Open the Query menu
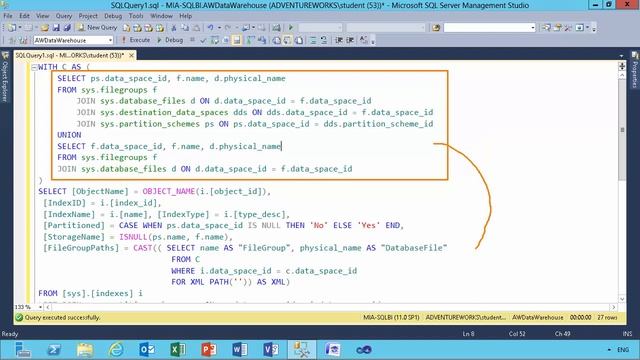 (x=64, y=16)
